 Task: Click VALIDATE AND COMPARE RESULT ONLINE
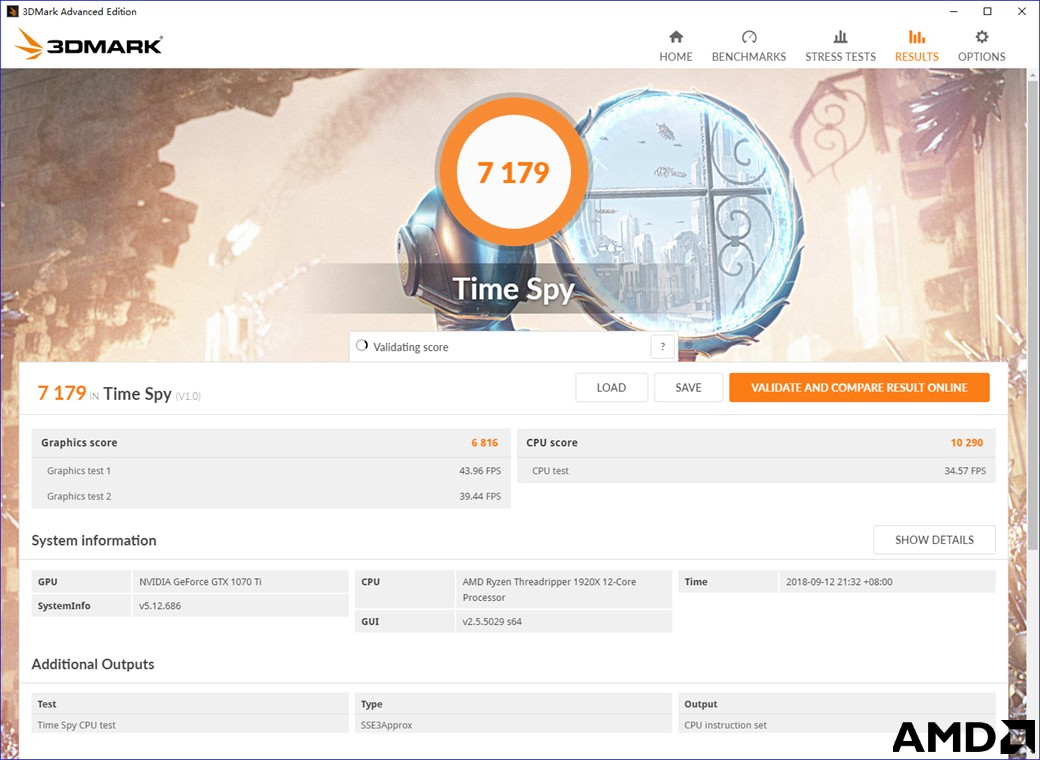[x=859, y=387]
